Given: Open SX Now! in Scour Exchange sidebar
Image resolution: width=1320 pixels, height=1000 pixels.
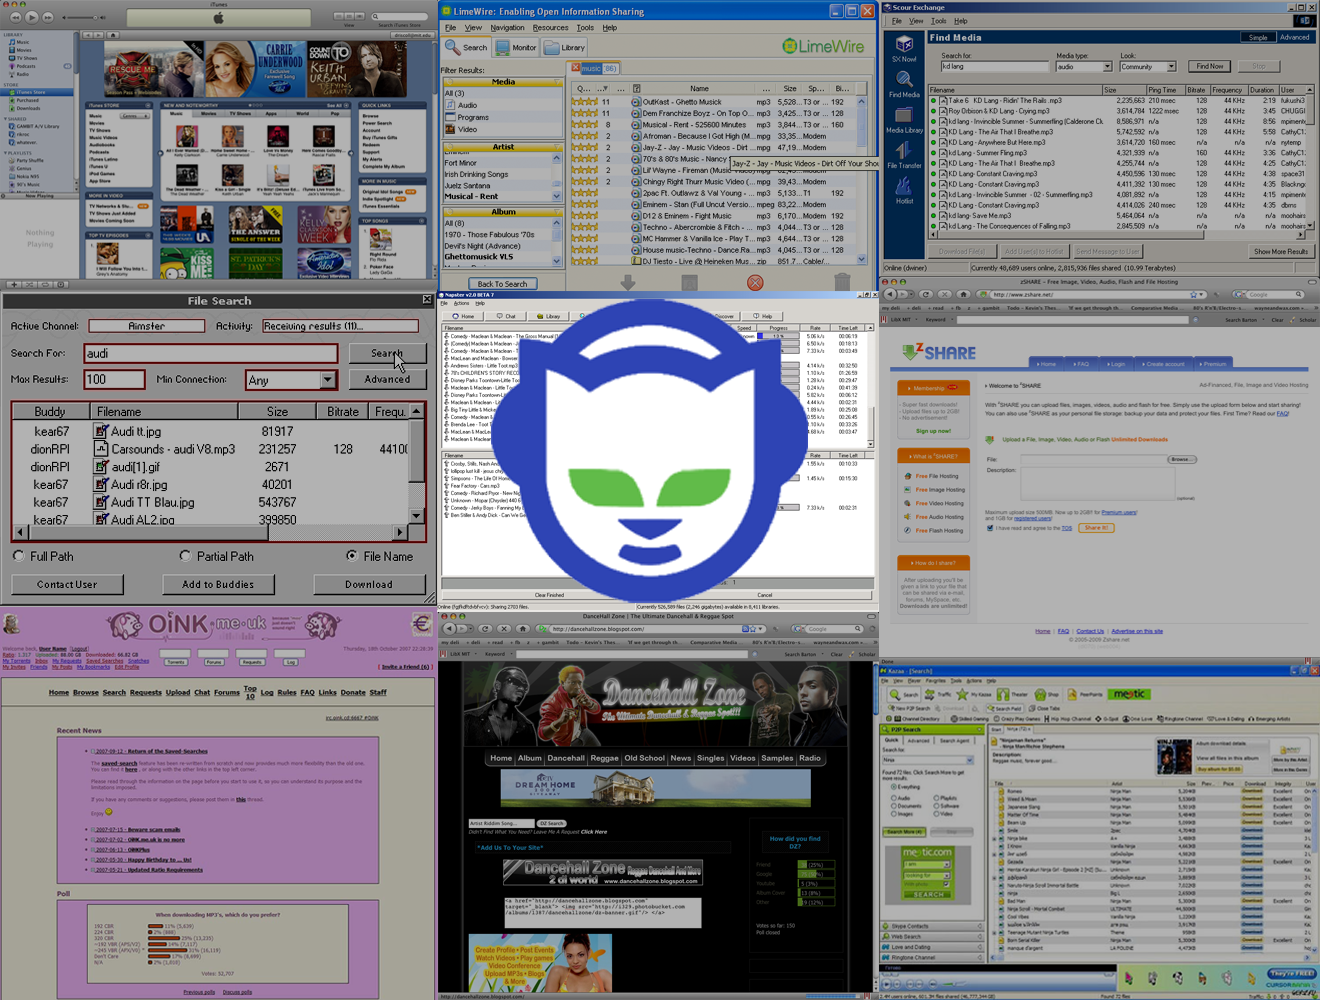Looking at the screenshot, I should pyautogui.click(x=904, y=48).
